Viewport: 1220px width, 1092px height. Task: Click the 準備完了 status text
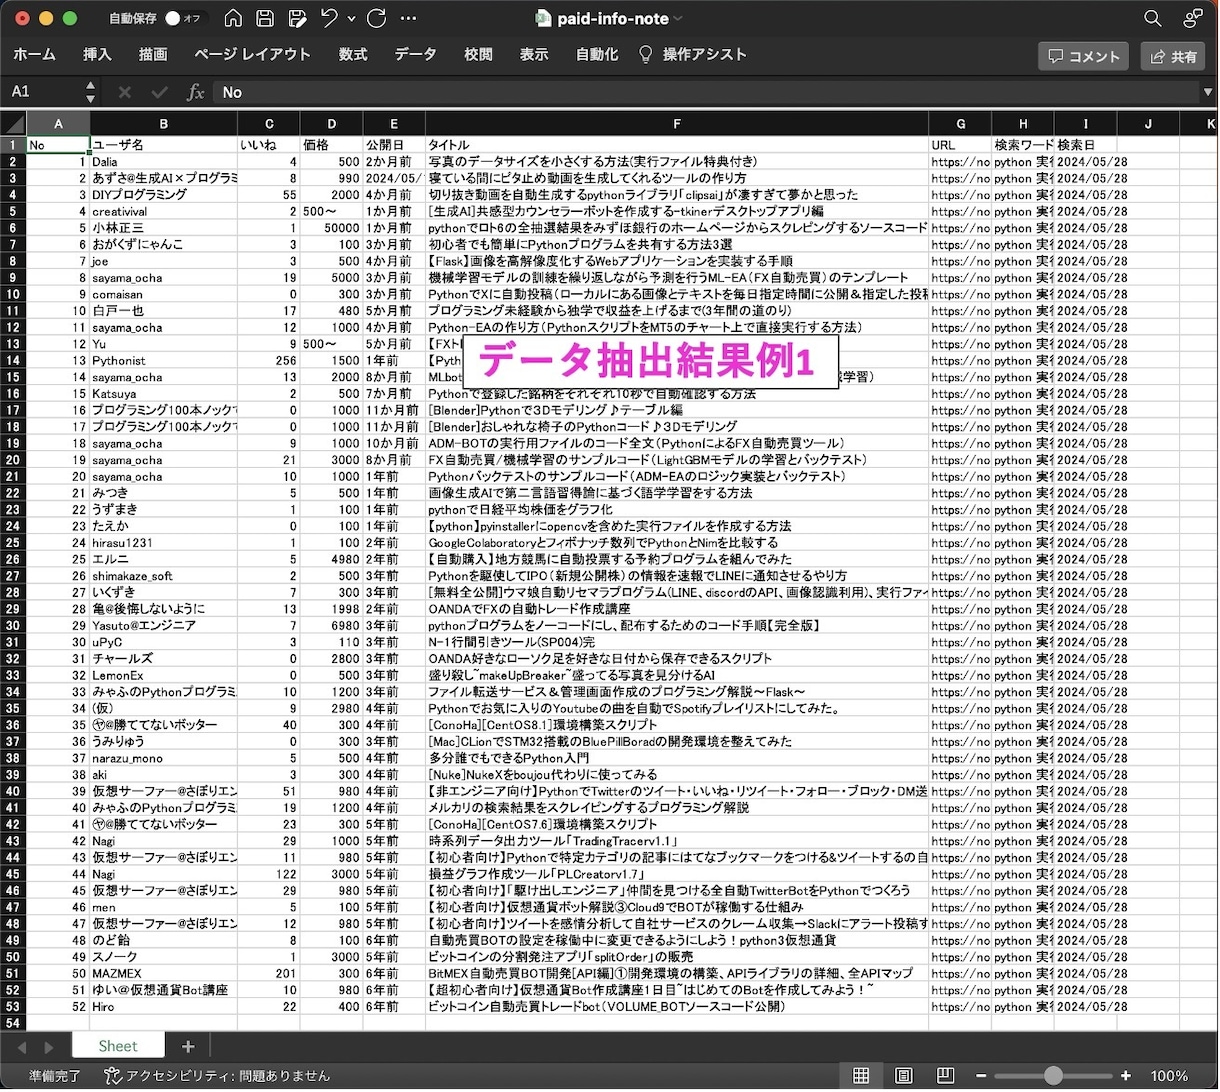tap(55, 1076)
